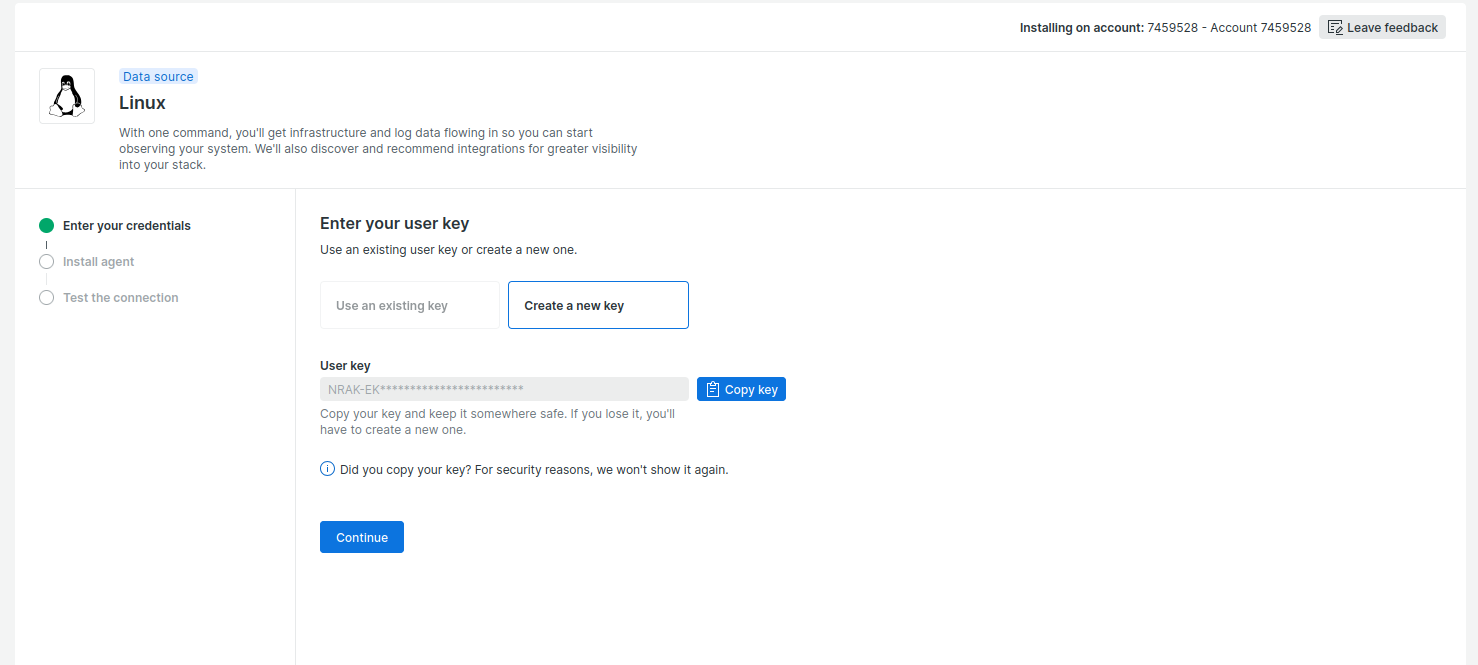
Task: Click the empty circle next to Install agent
Action: point(46,262)
